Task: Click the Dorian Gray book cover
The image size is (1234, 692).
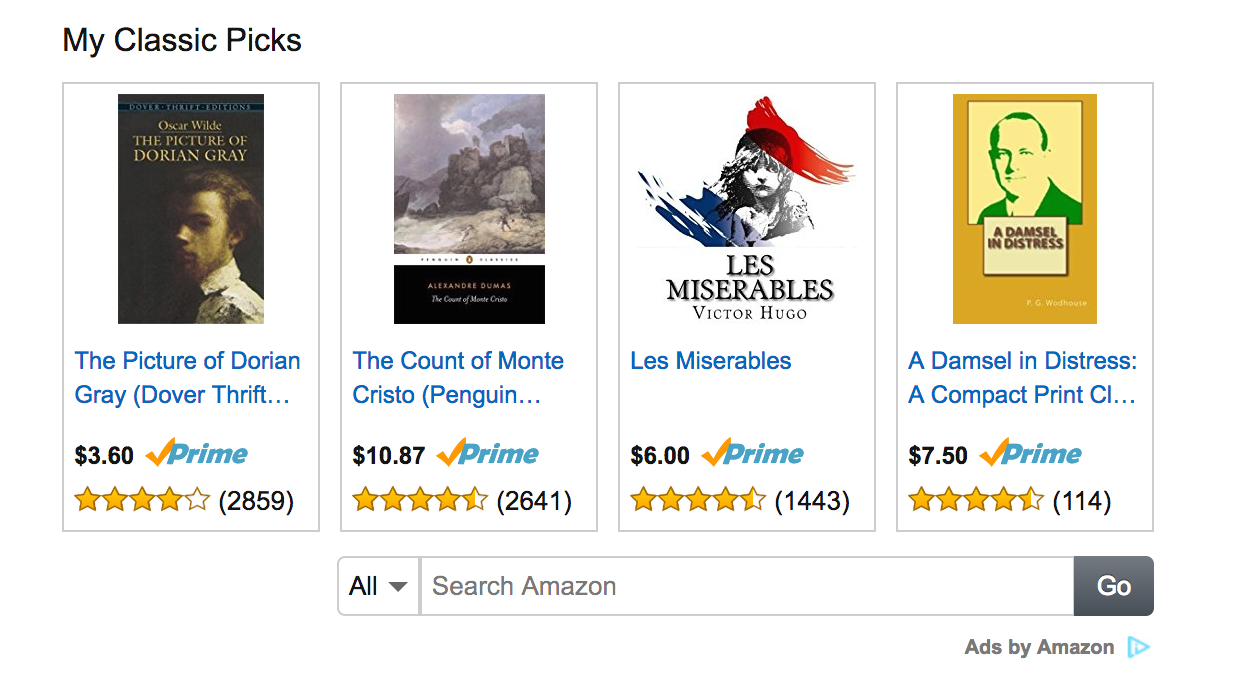Action: pos(191,209)
